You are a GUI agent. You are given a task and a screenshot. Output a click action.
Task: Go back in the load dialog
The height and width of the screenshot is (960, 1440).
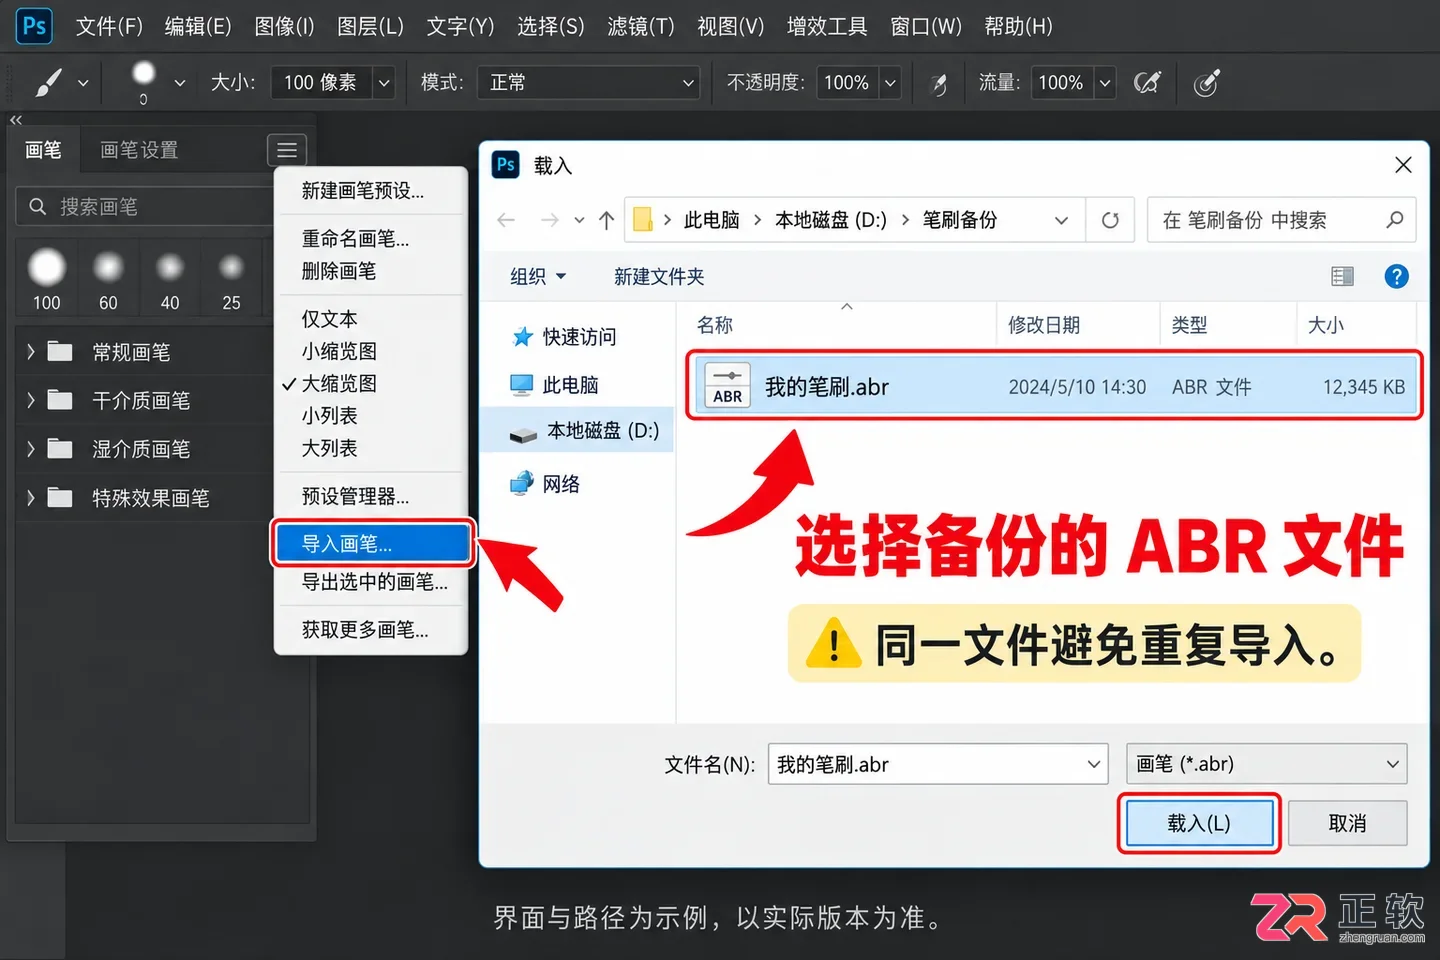click(506, 220)
